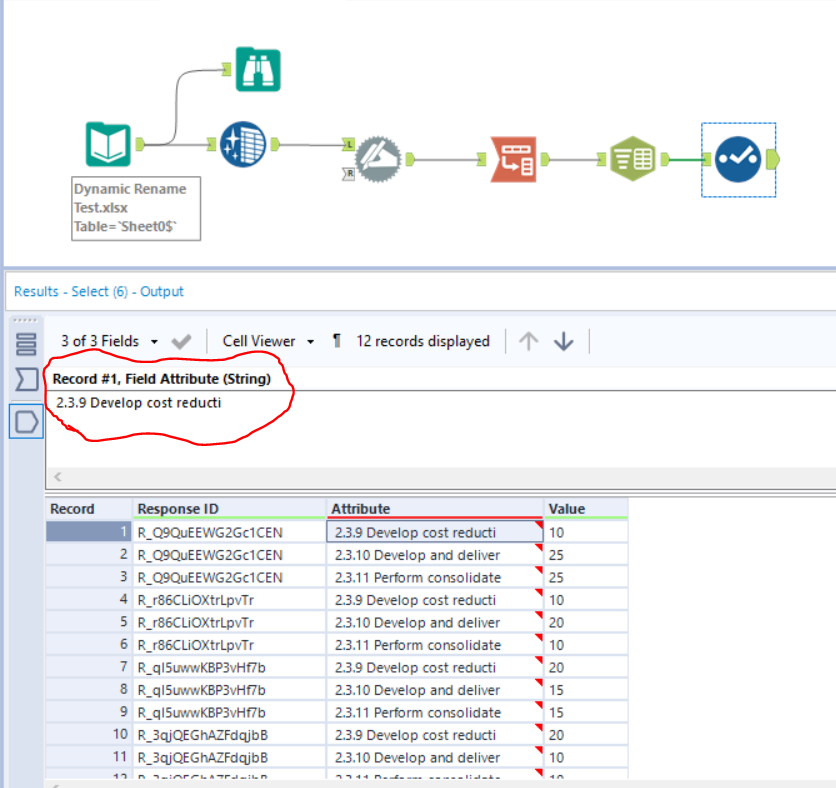Click the Dynamic Rename Test.xlsx annotation
This screenshot has height=788, width=836.
(x=136, y=208)
